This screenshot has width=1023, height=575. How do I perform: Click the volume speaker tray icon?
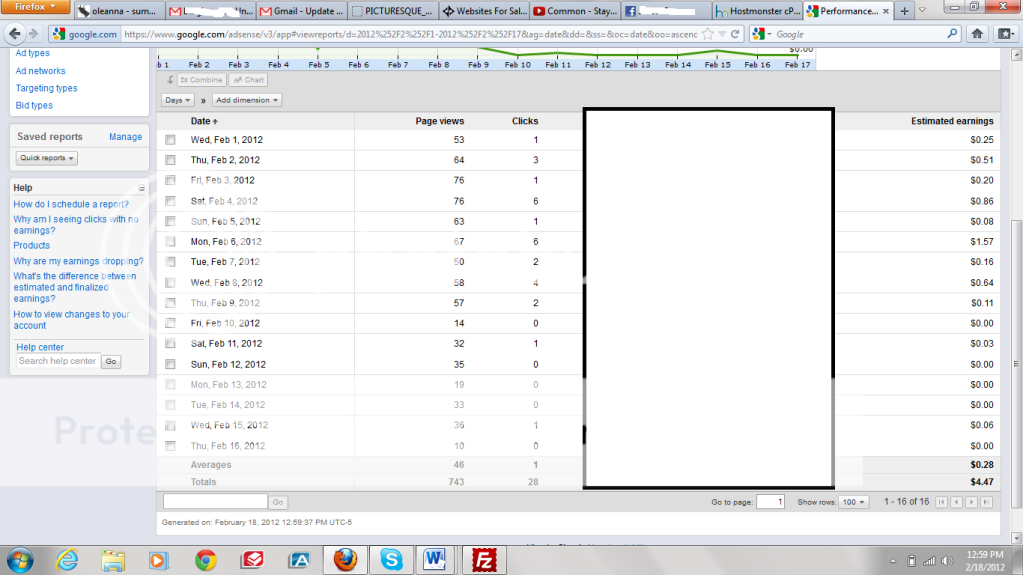(947, 561)
